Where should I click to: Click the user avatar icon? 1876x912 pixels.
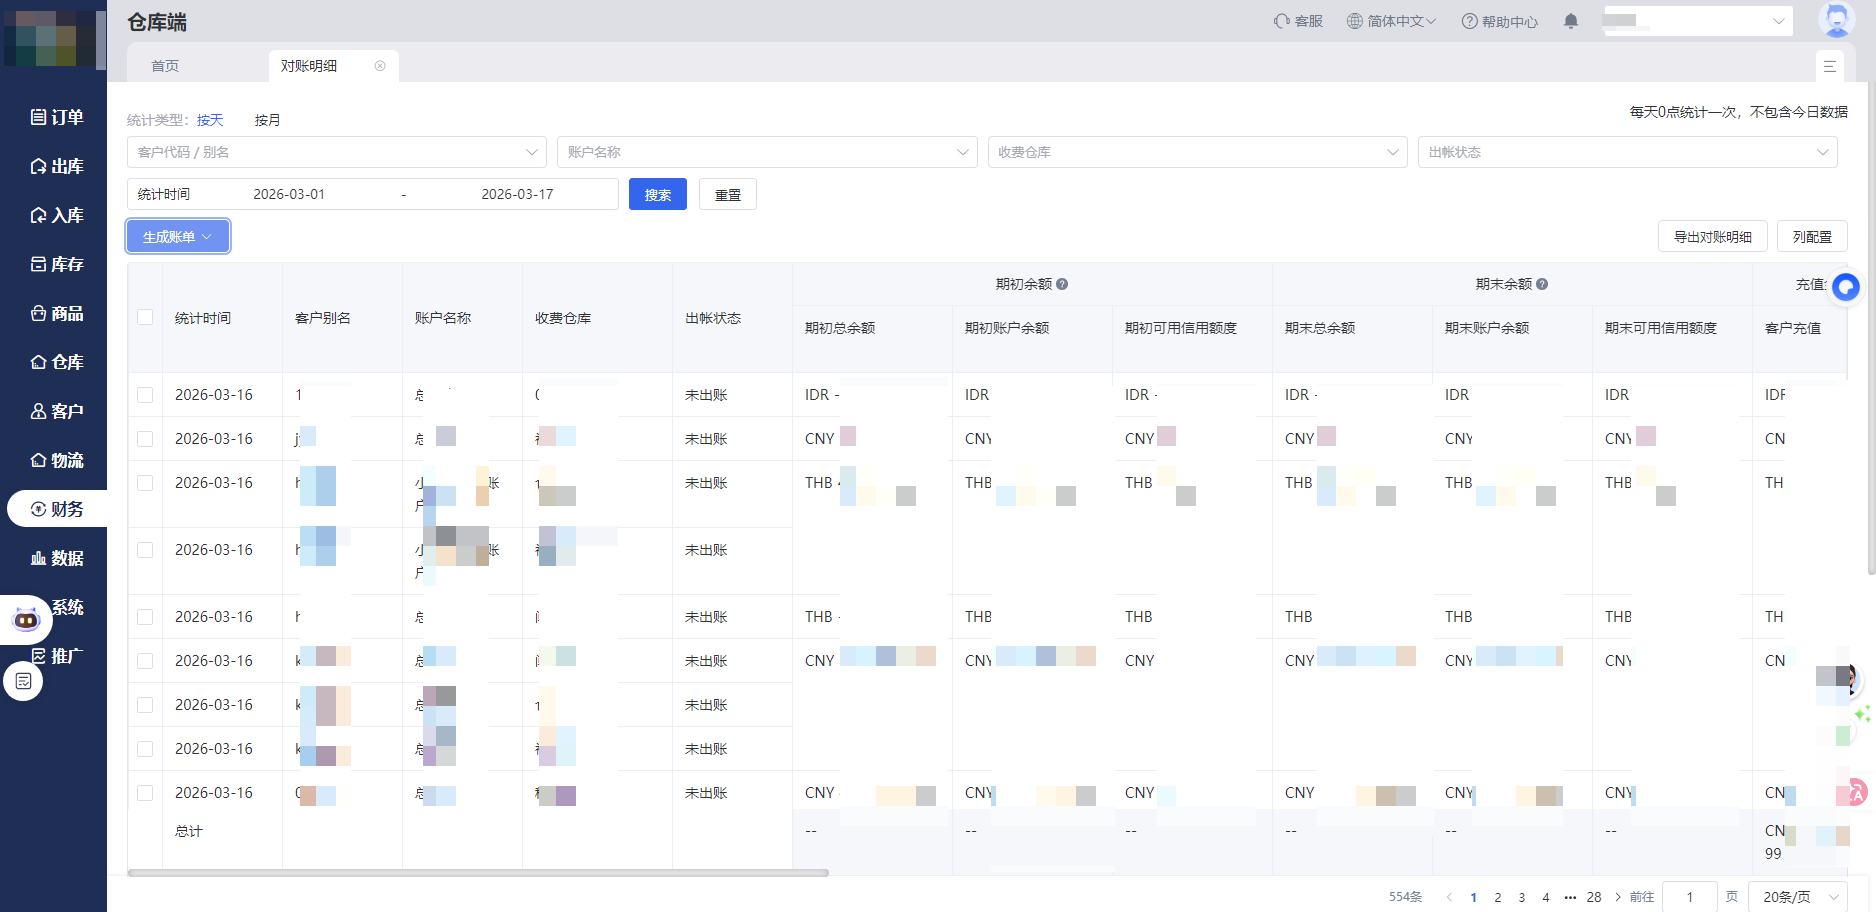1836,20
